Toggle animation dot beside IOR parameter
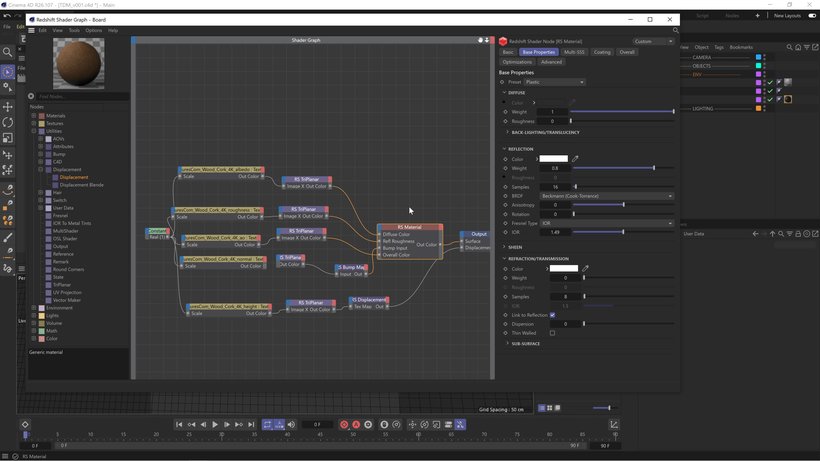 point(505,232)
